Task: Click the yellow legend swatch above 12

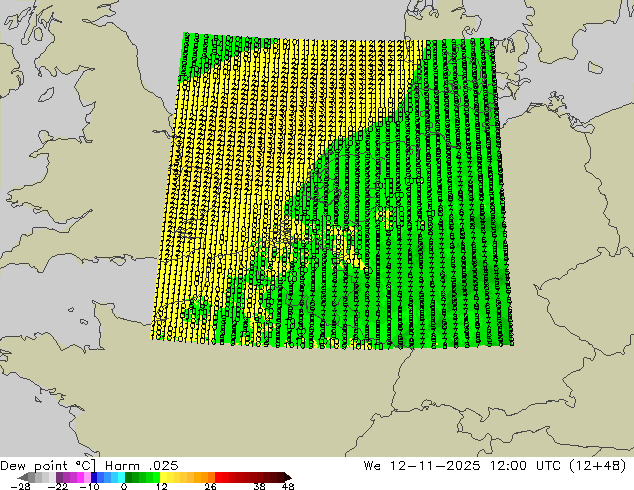Action: (163, 477)
